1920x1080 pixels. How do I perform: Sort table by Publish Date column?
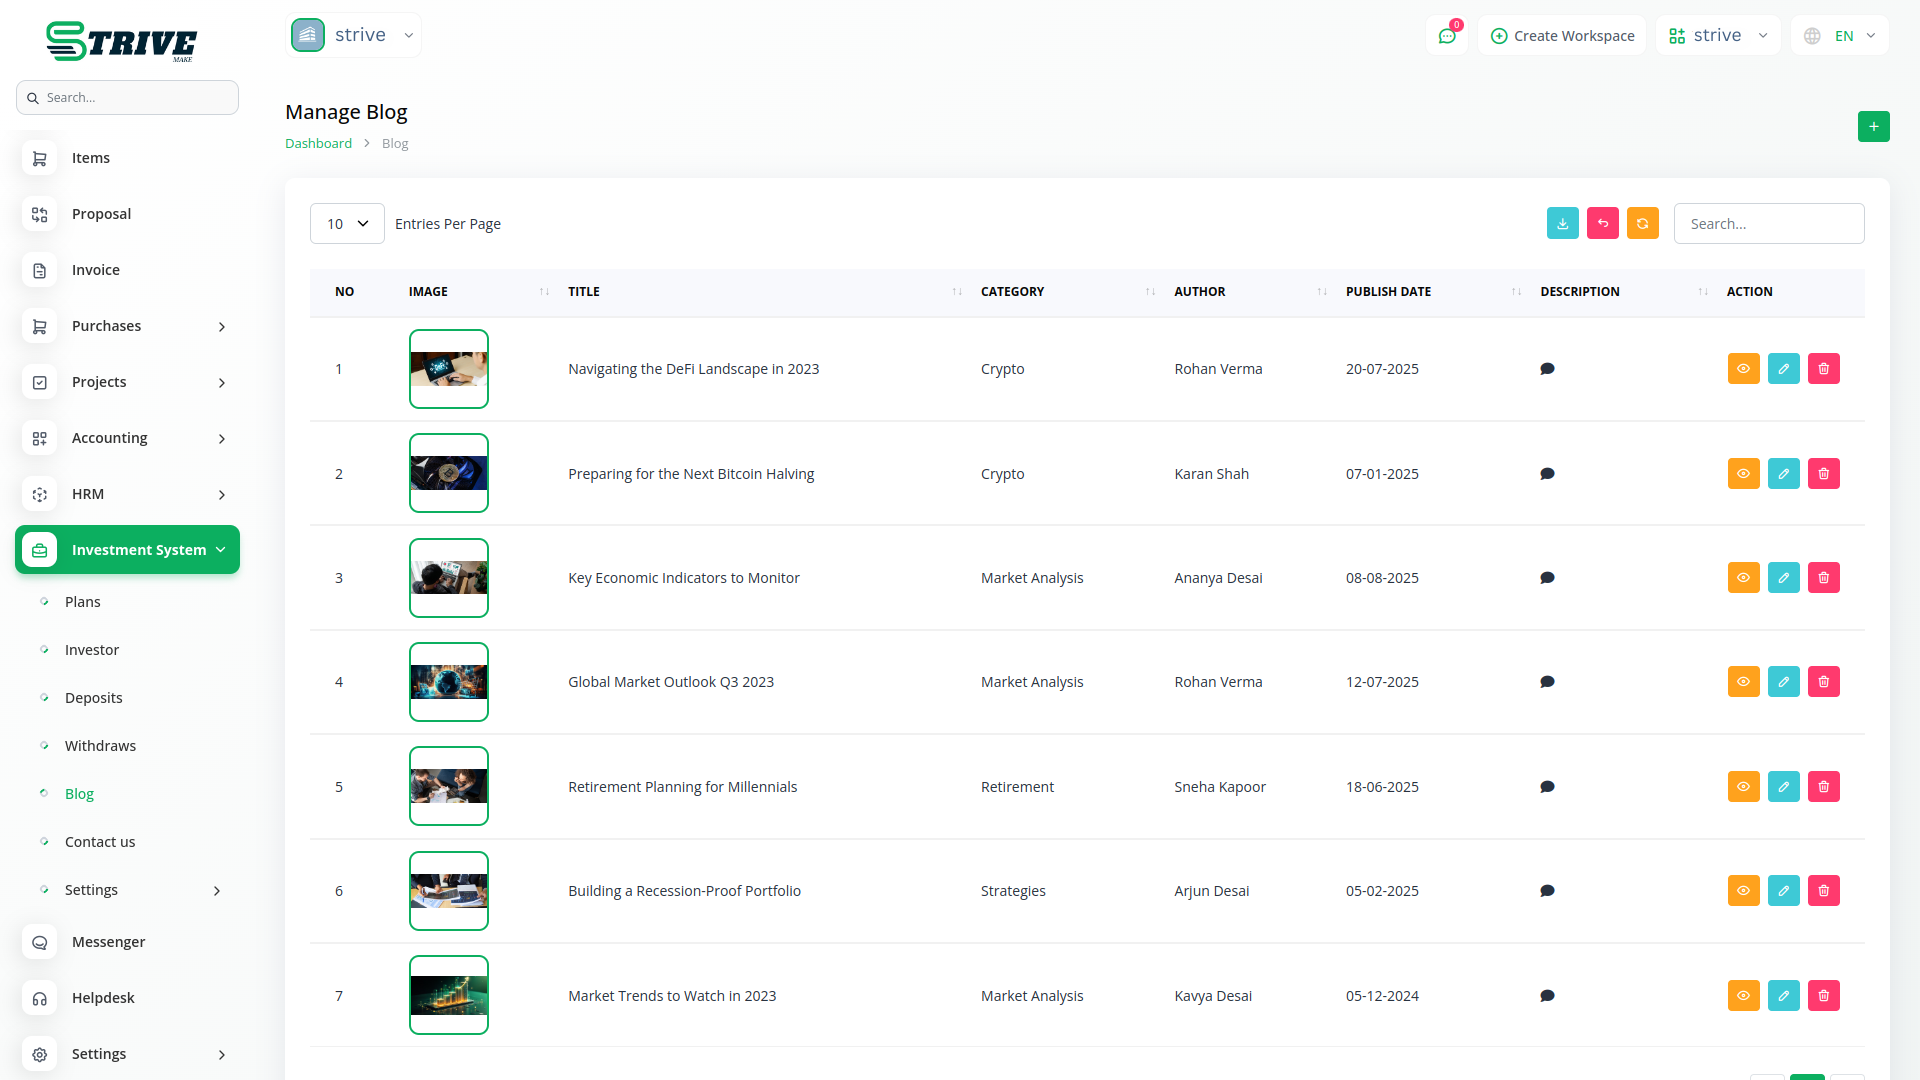click(1388, 292)
